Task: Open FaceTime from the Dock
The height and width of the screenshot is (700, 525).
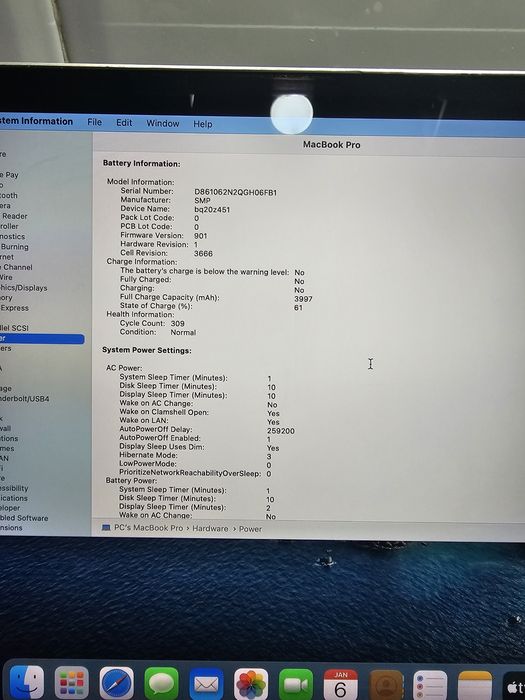Action: (x=296, y=684)
